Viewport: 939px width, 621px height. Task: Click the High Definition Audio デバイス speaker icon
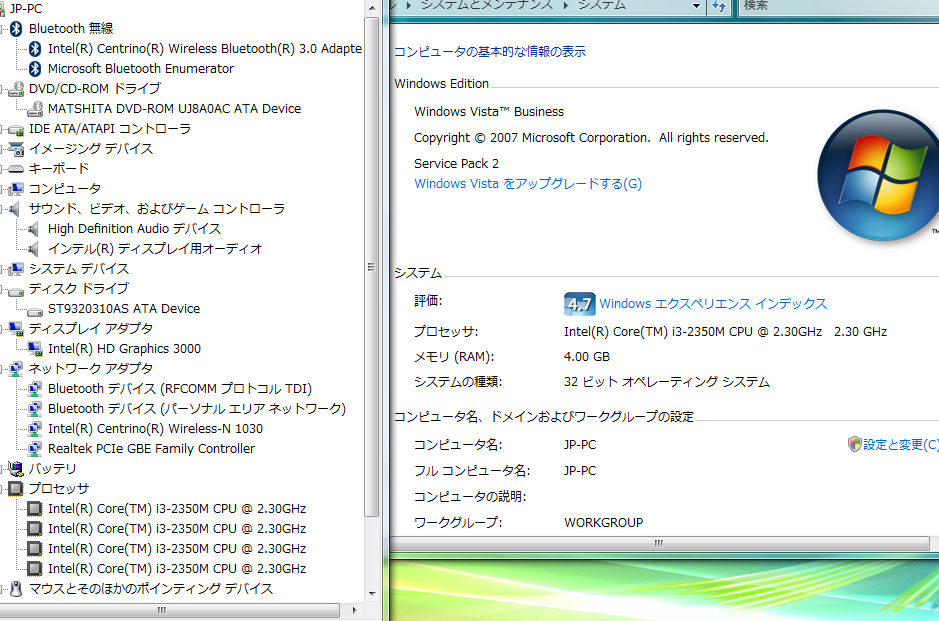(x=35, y=229)
